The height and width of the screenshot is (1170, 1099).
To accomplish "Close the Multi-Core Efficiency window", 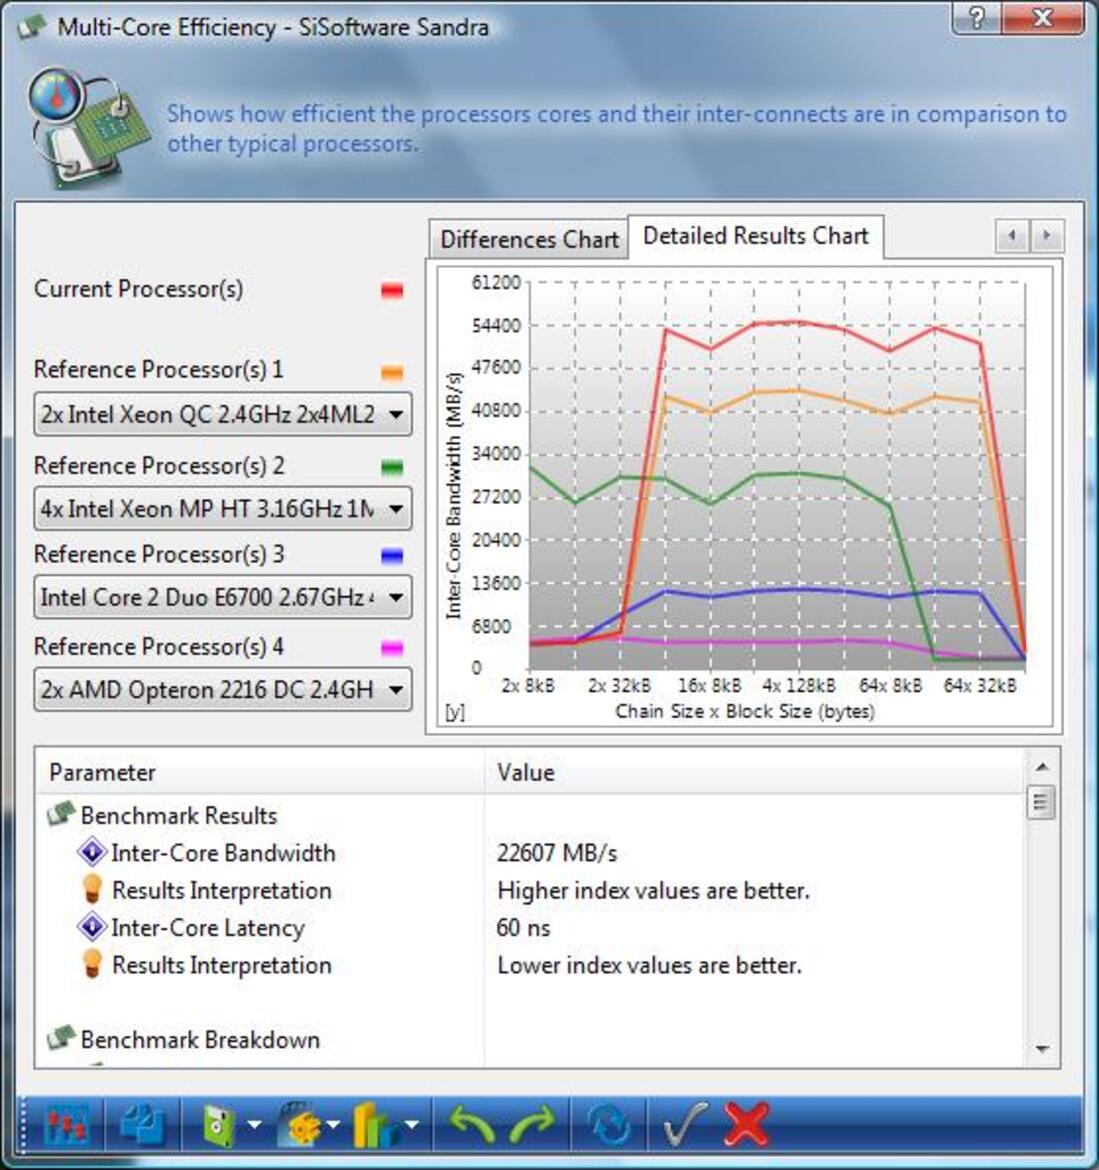I will 1042,17.
